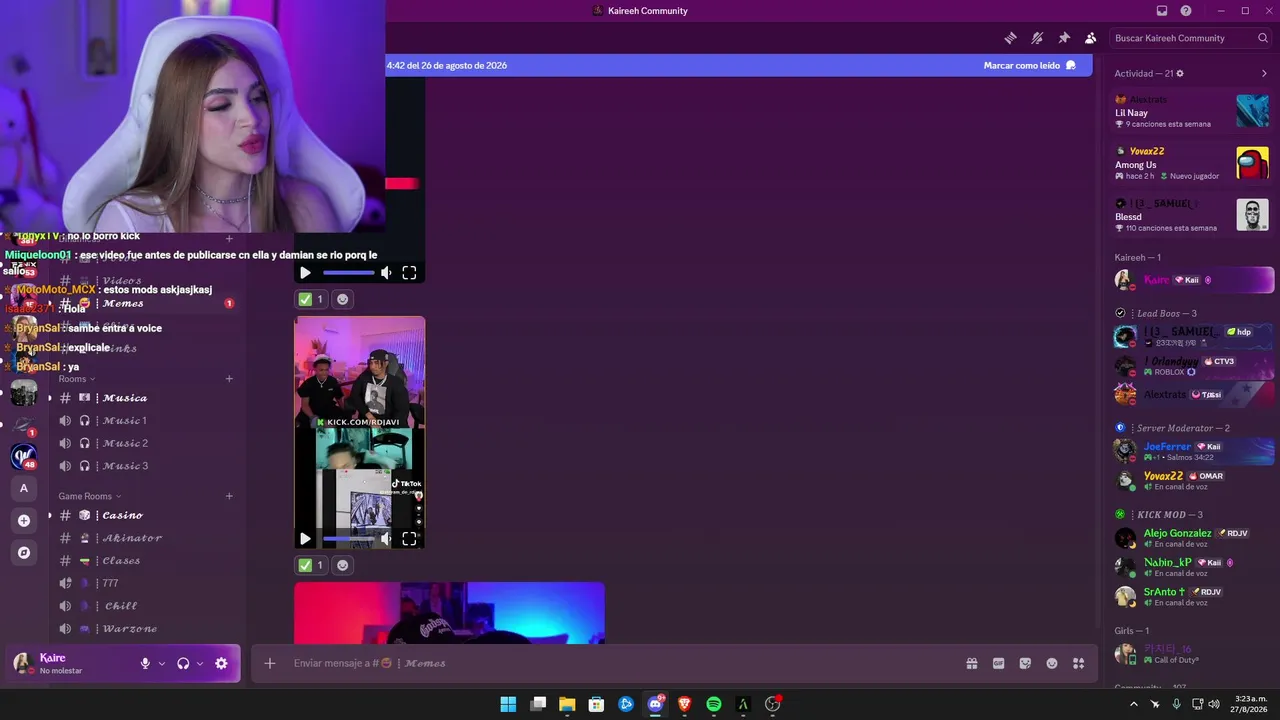Play the first video attachment
This screenshot has height=720, width=1280.
[305, 273]
